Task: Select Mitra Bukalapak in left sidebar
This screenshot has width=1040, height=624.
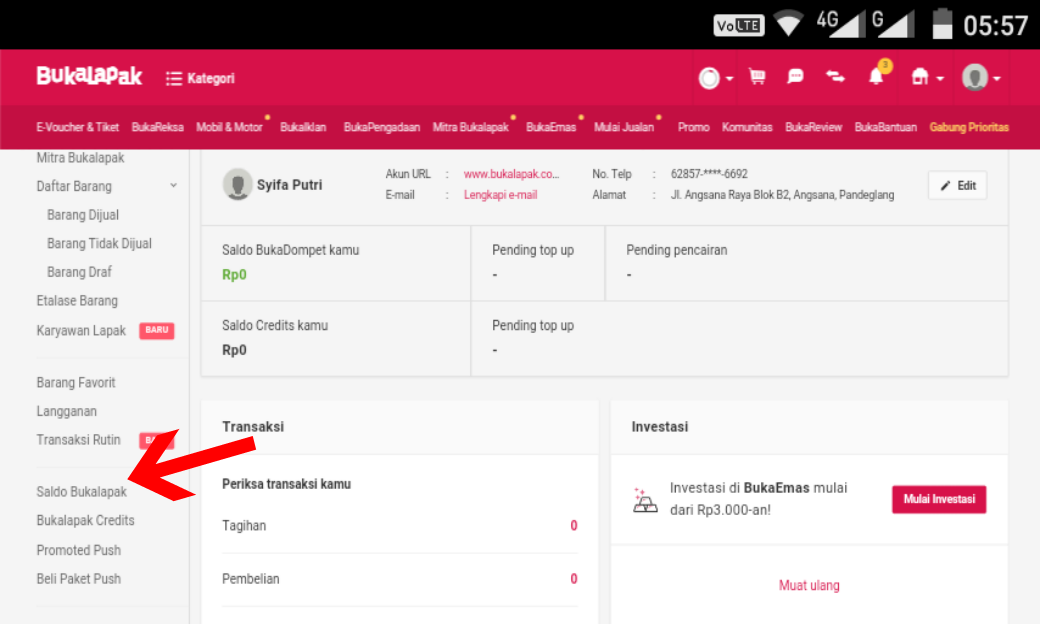Action: (80, 158)
